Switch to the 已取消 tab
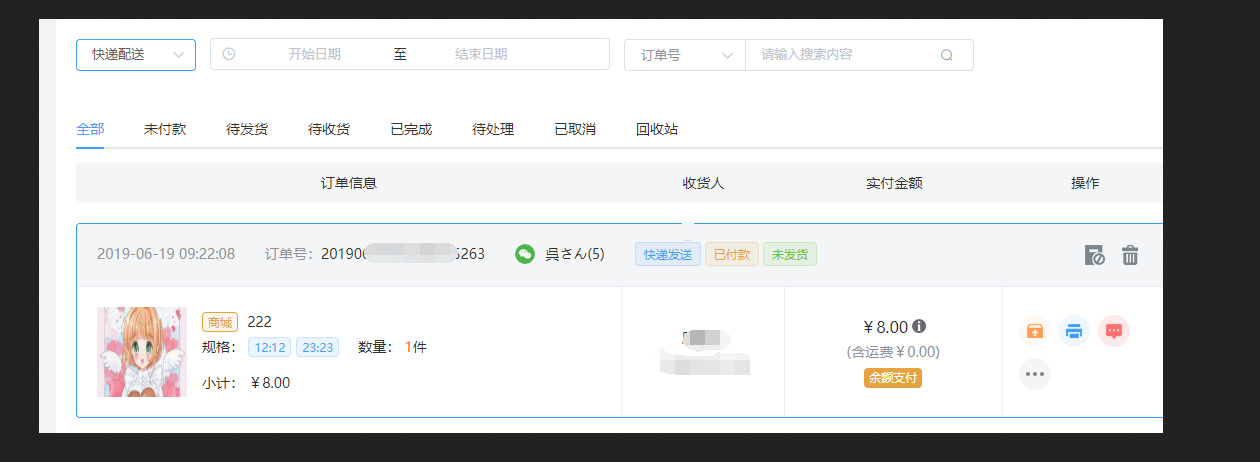This screenshot has height=462, width=1260. tap(575, 130)
